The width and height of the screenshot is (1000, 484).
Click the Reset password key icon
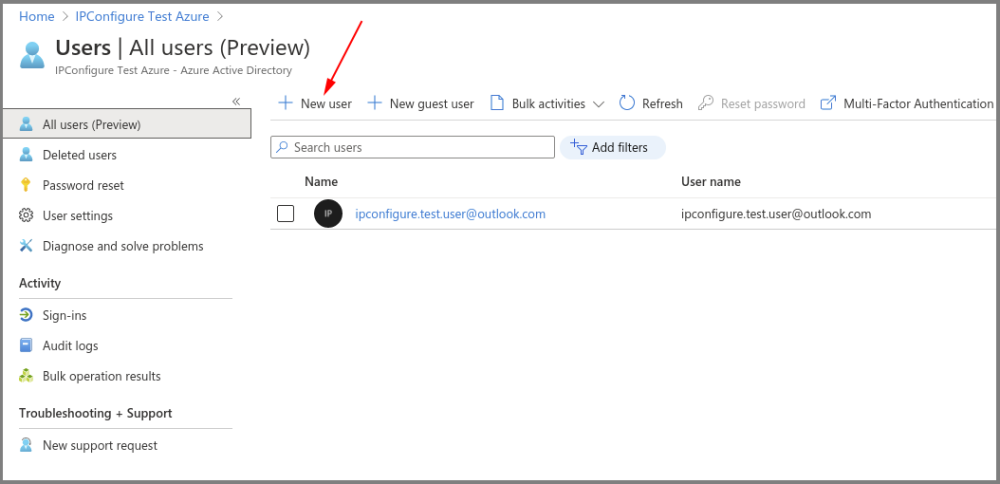point(705,103)
